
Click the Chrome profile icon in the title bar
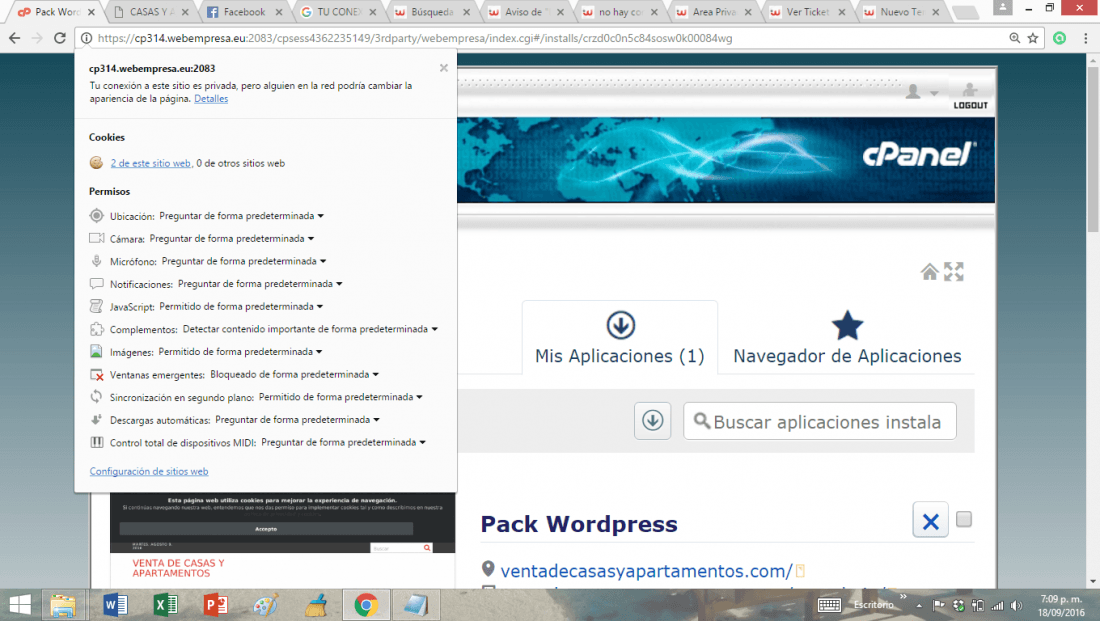click(1002, 8)
